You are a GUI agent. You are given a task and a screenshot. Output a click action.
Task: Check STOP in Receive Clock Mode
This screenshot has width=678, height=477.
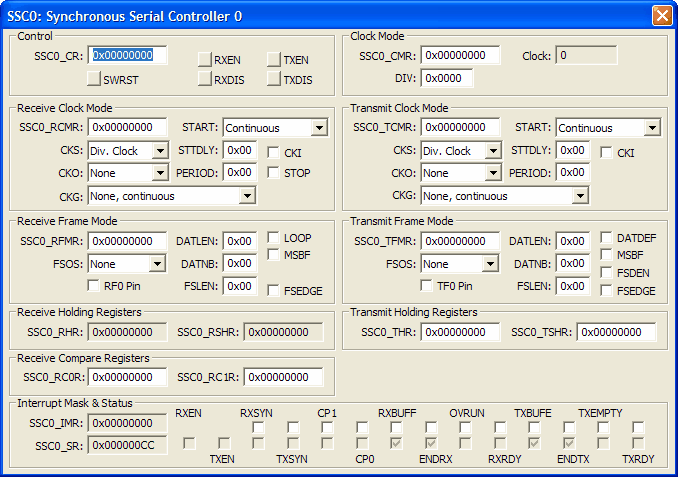point(274,173)
